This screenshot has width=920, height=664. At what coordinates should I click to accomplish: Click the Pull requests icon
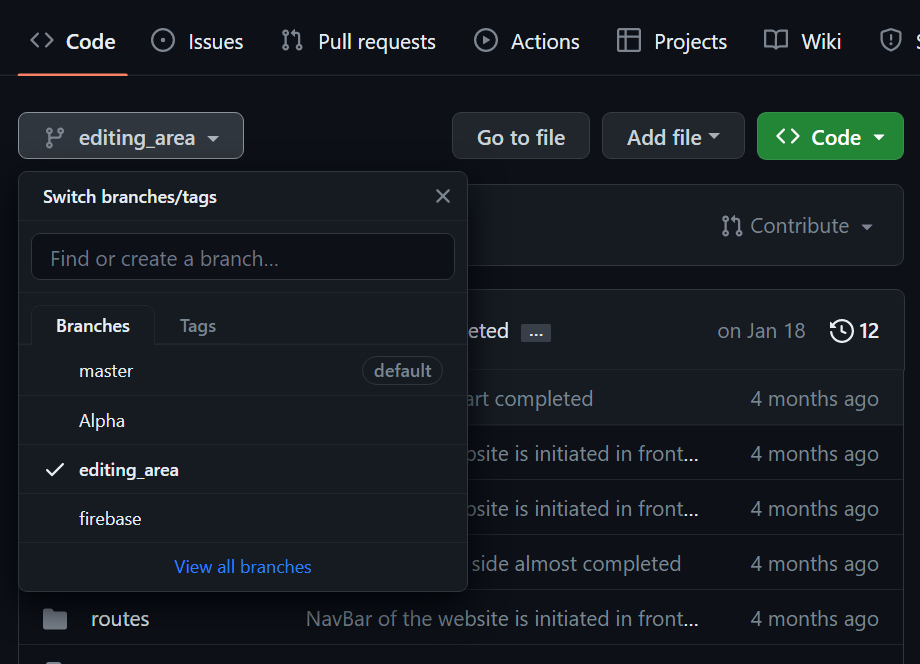click(x=292, y=41)
